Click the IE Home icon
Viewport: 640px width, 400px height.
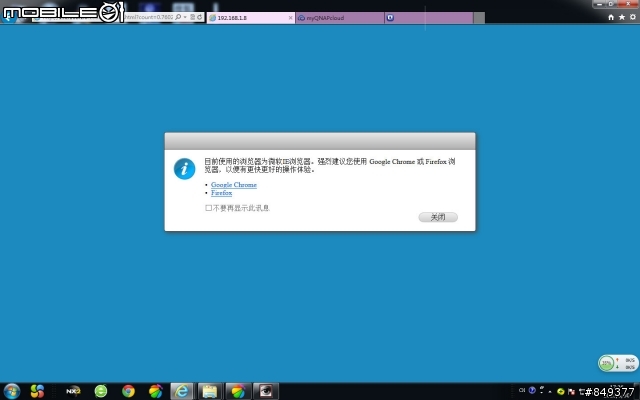pos(611,17)
